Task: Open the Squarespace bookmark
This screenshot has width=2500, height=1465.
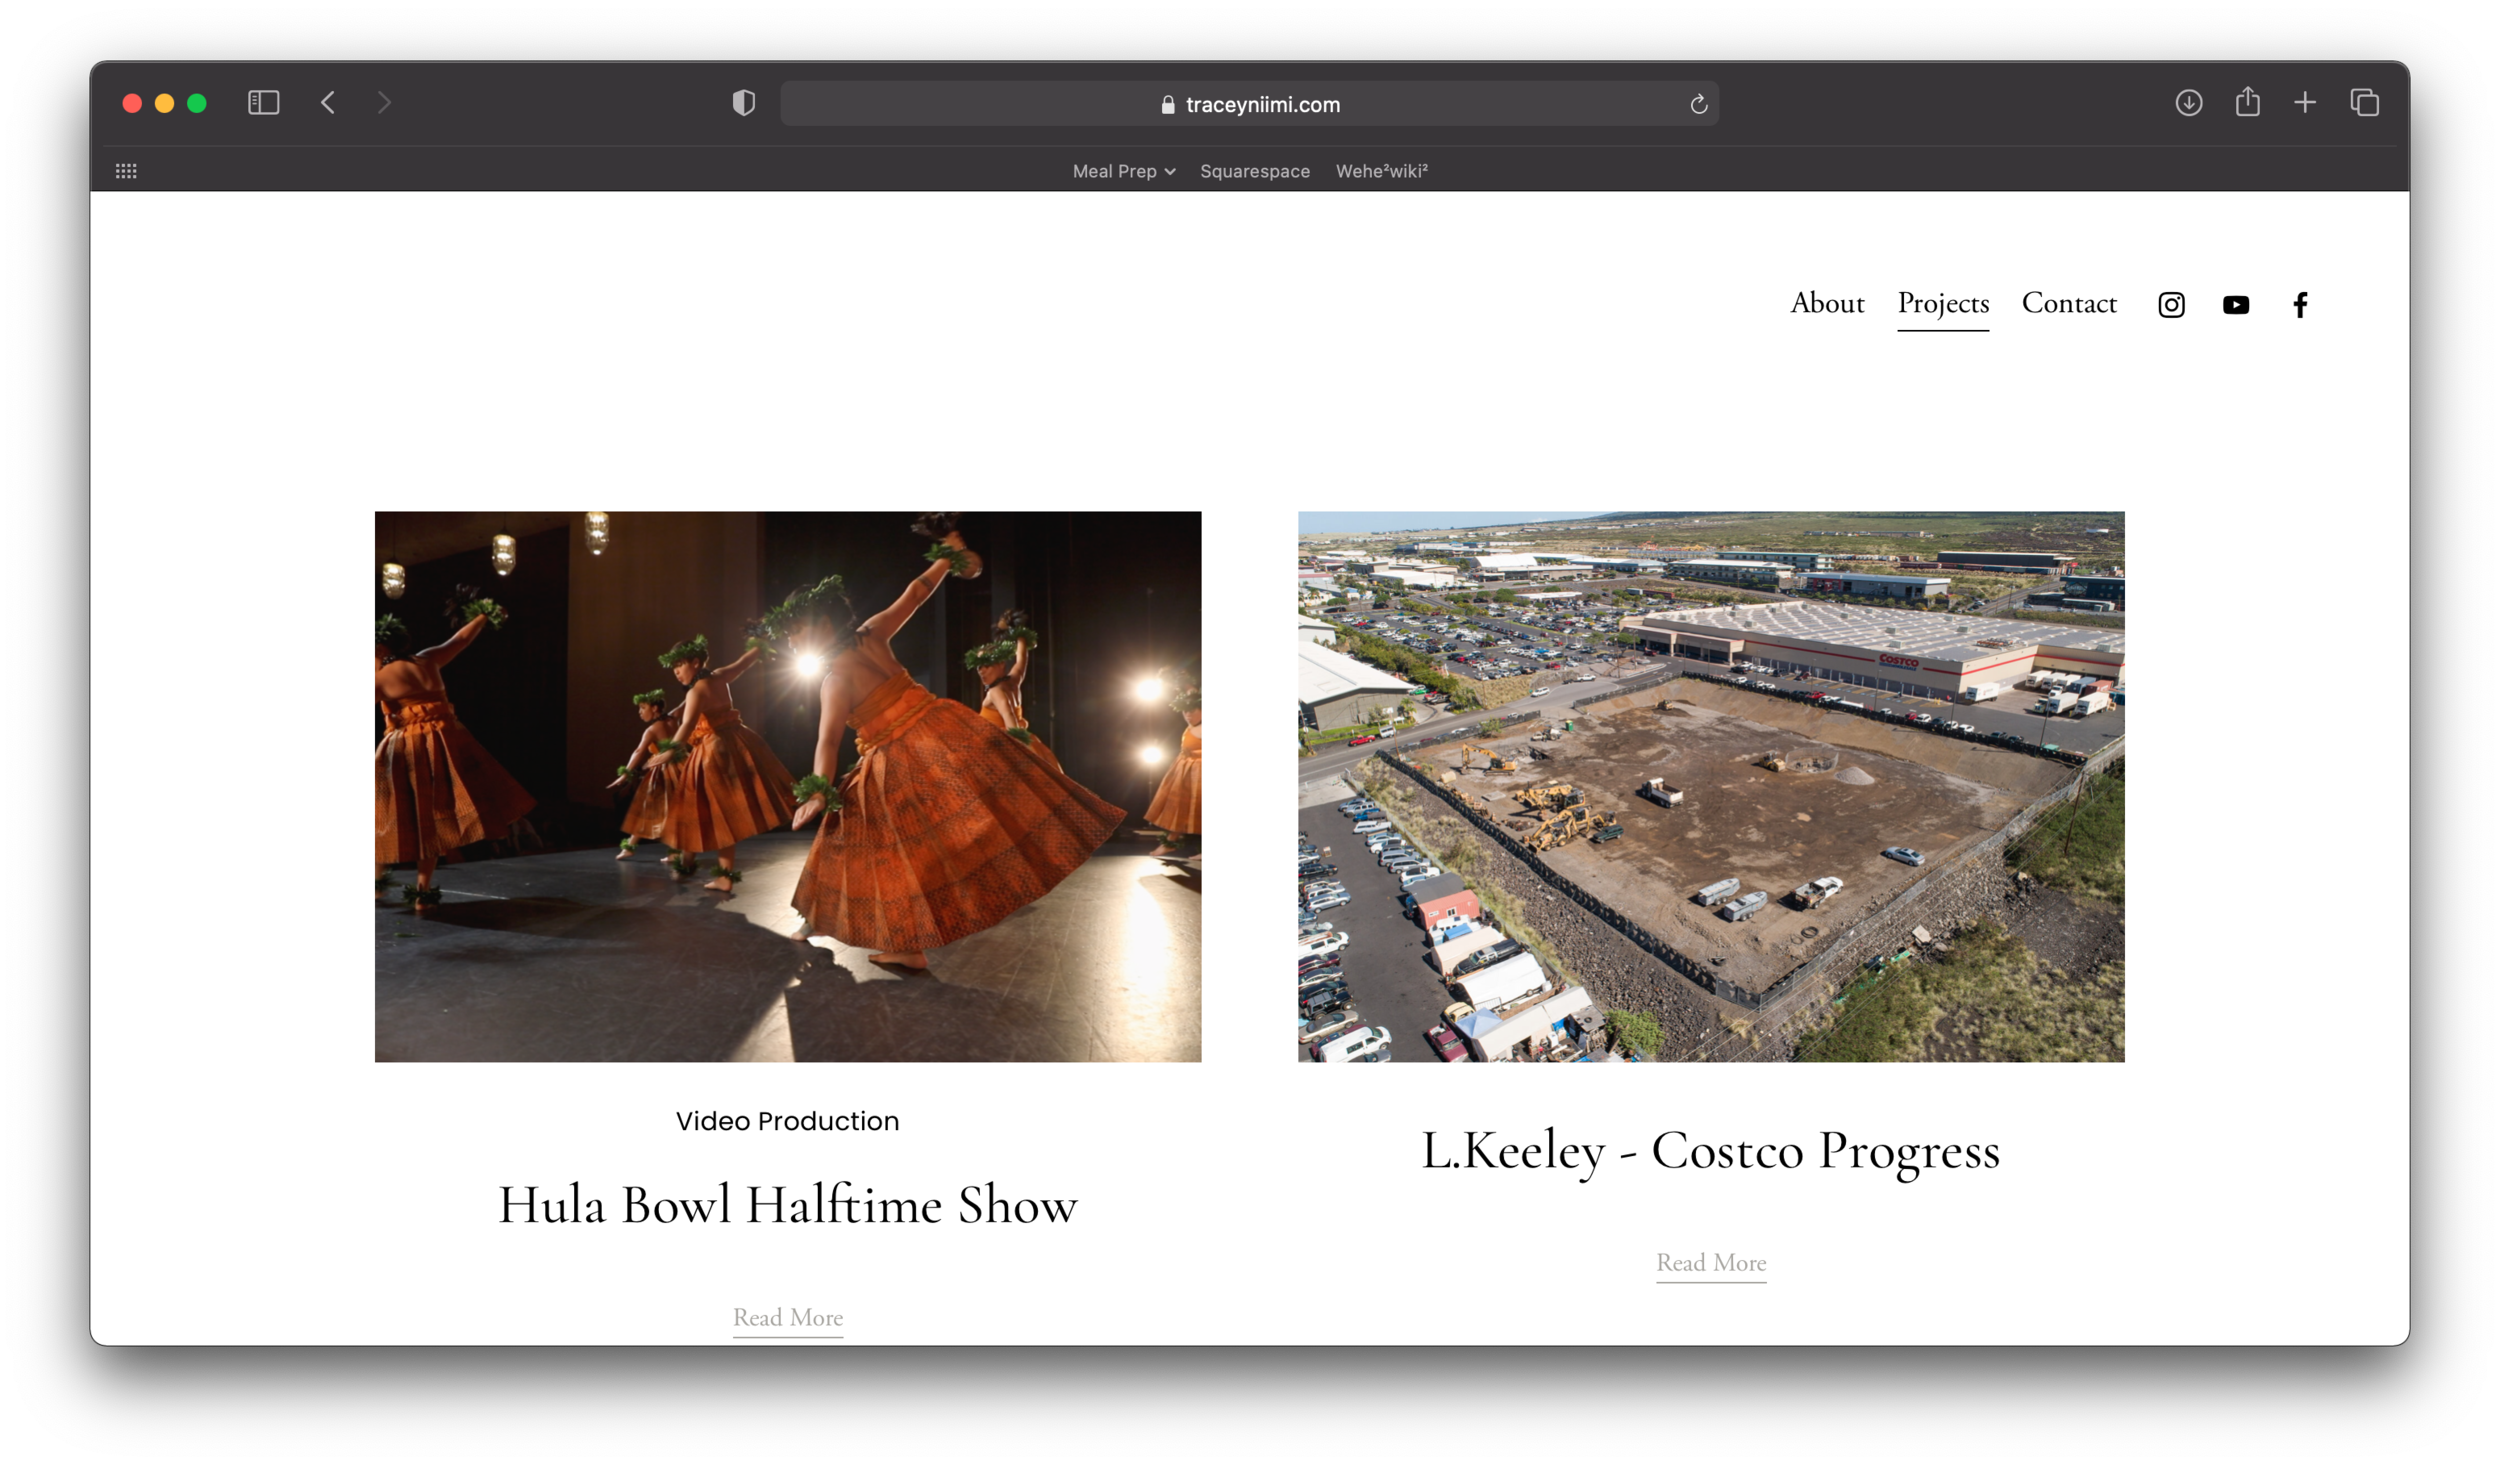Action: 1254,171
